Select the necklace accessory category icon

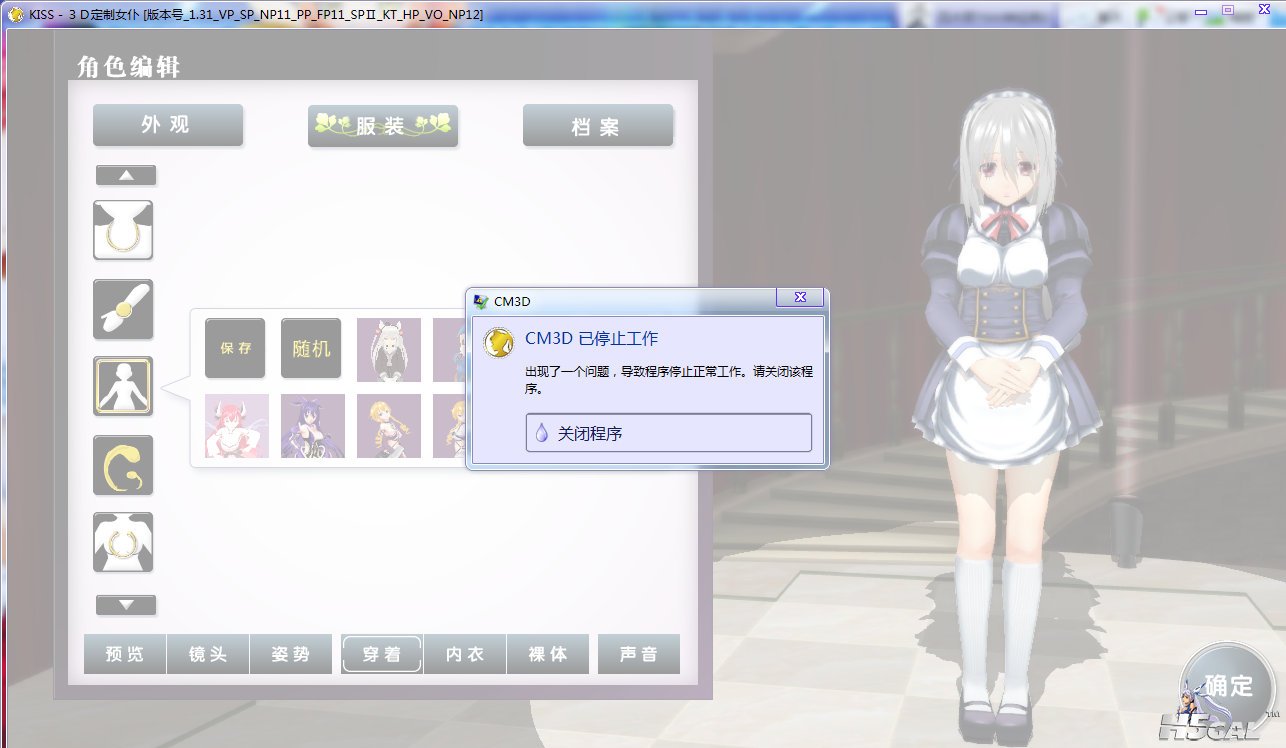click(x=123, y=230)
